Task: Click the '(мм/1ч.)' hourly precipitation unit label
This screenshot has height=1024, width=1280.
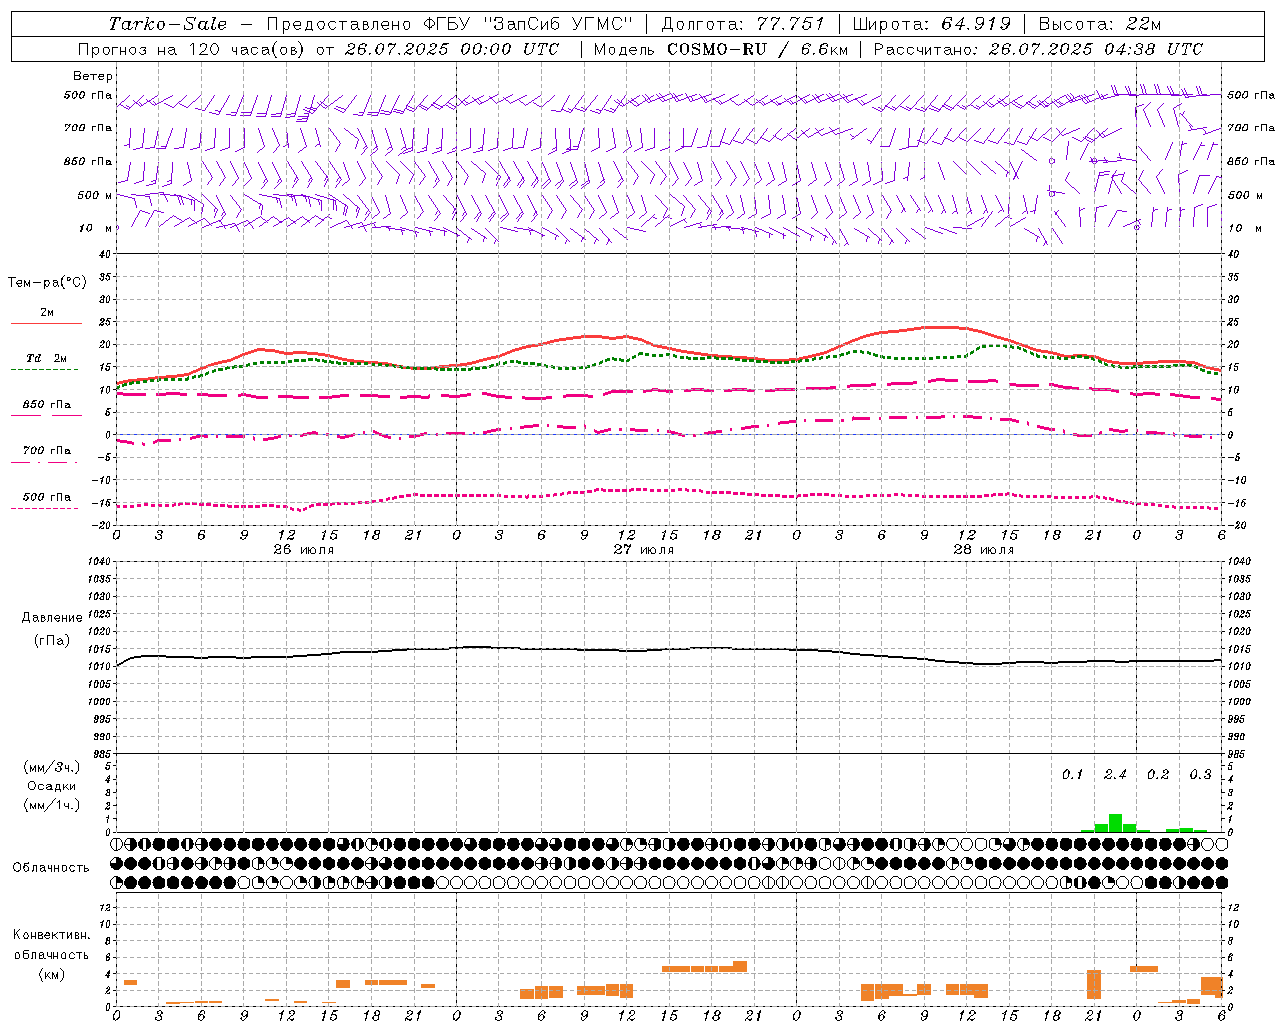Action: coord(52,805)
